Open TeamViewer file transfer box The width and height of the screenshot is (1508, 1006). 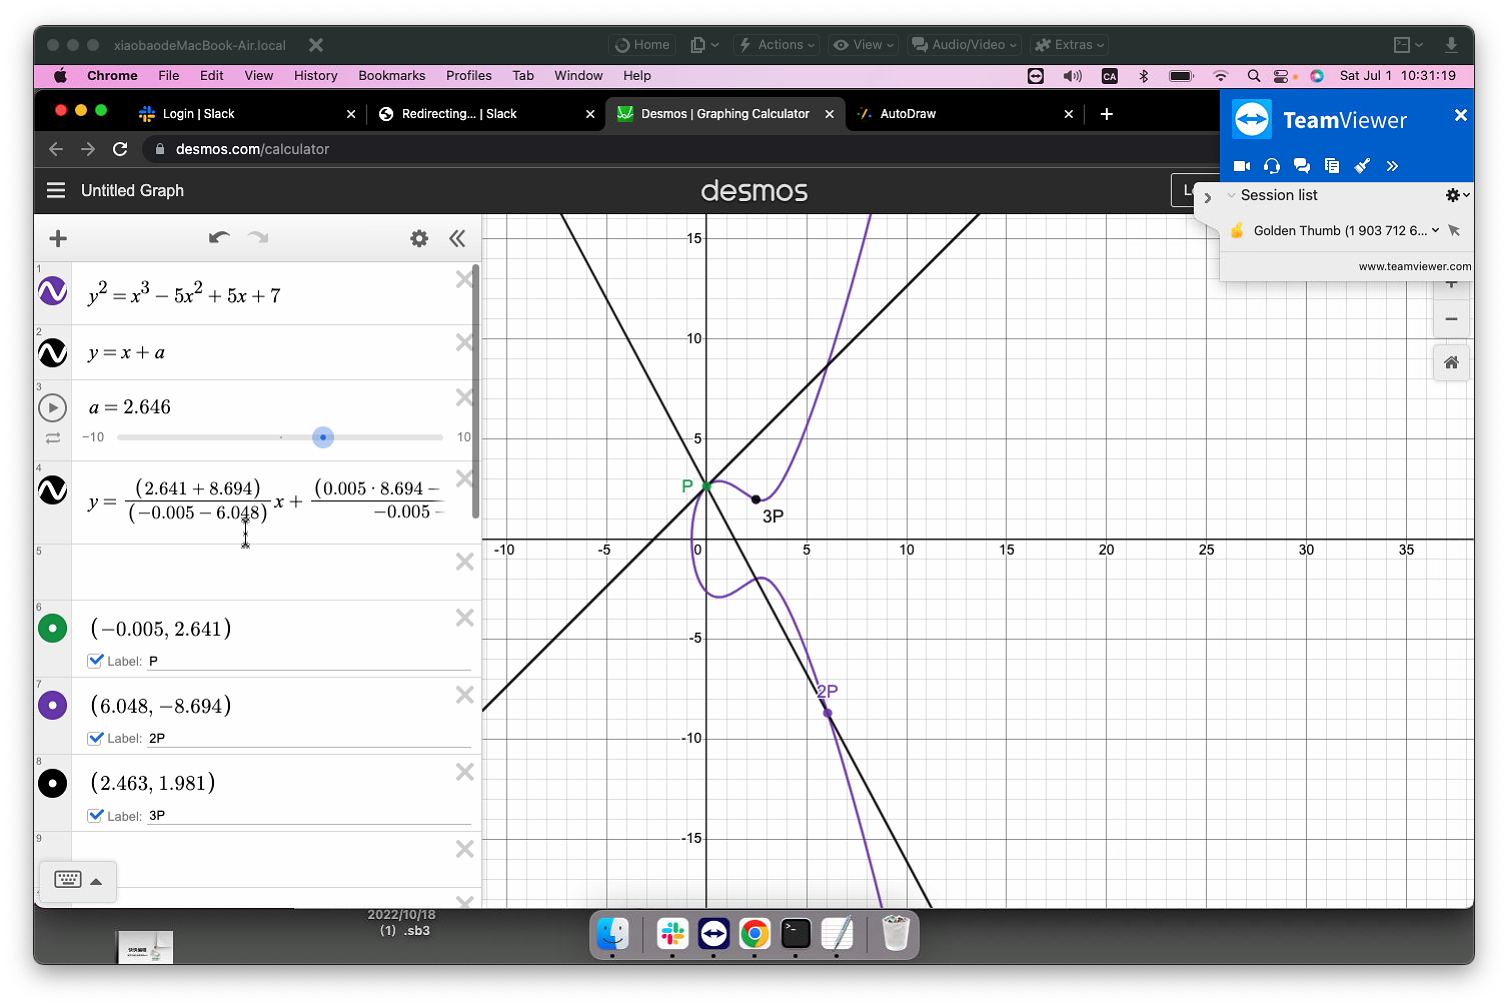1332,166
